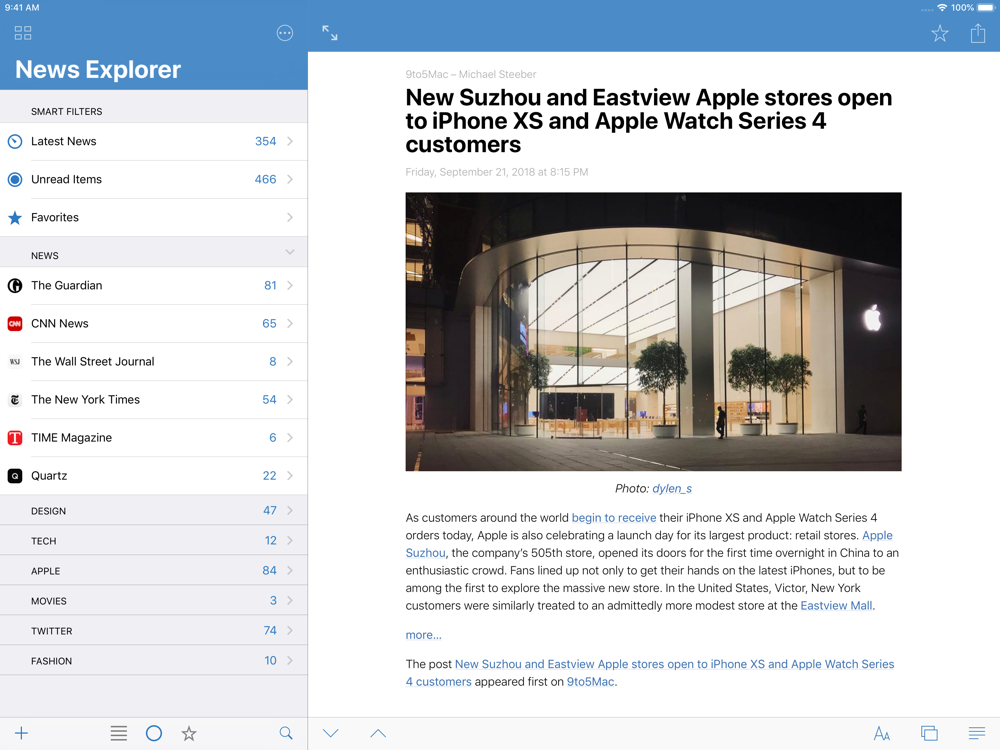
Task: Select Favorites smart filter
Action: [x=154, y=217]
